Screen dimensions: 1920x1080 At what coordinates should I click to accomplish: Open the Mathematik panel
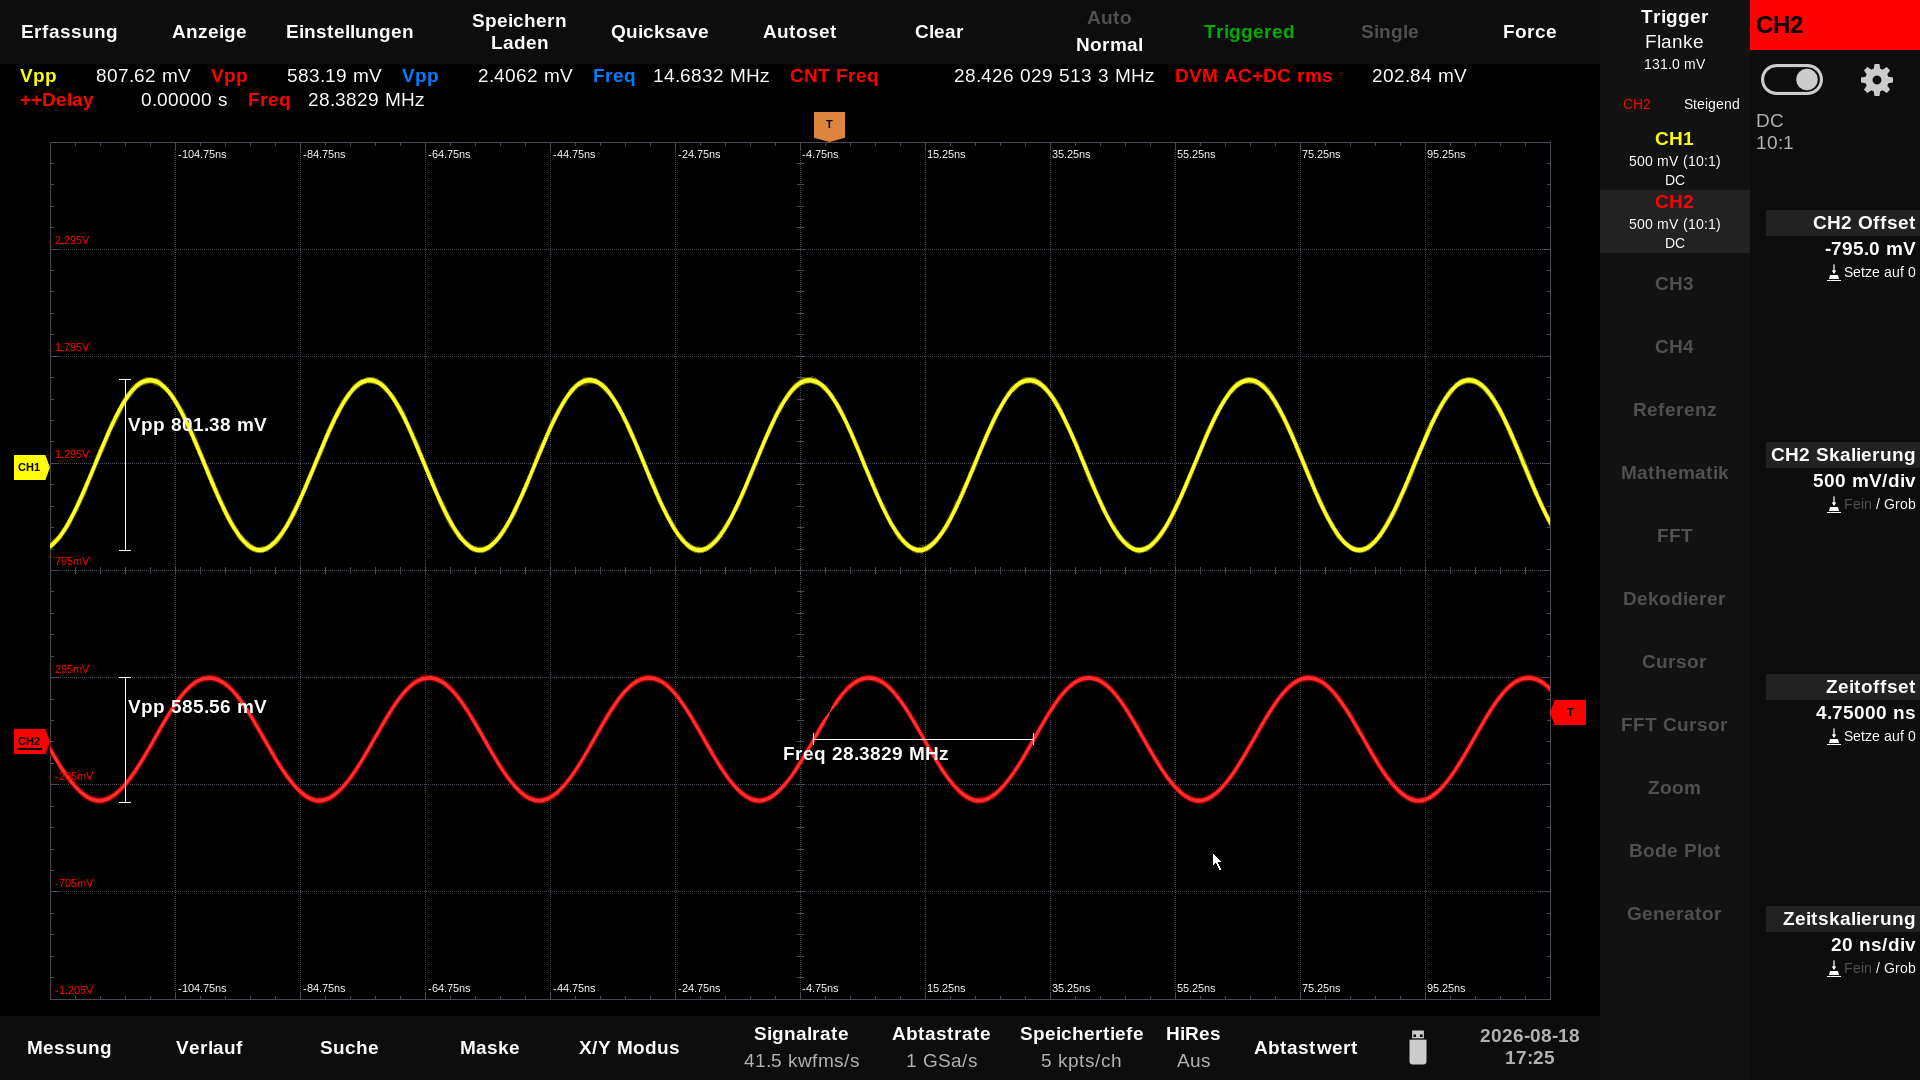coord(1674,473)
